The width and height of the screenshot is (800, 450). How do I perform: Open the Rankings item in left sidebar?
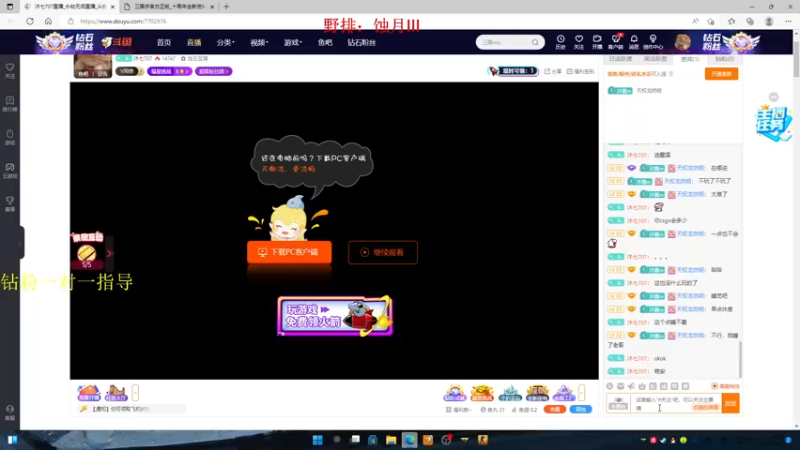tap(10, 104)
